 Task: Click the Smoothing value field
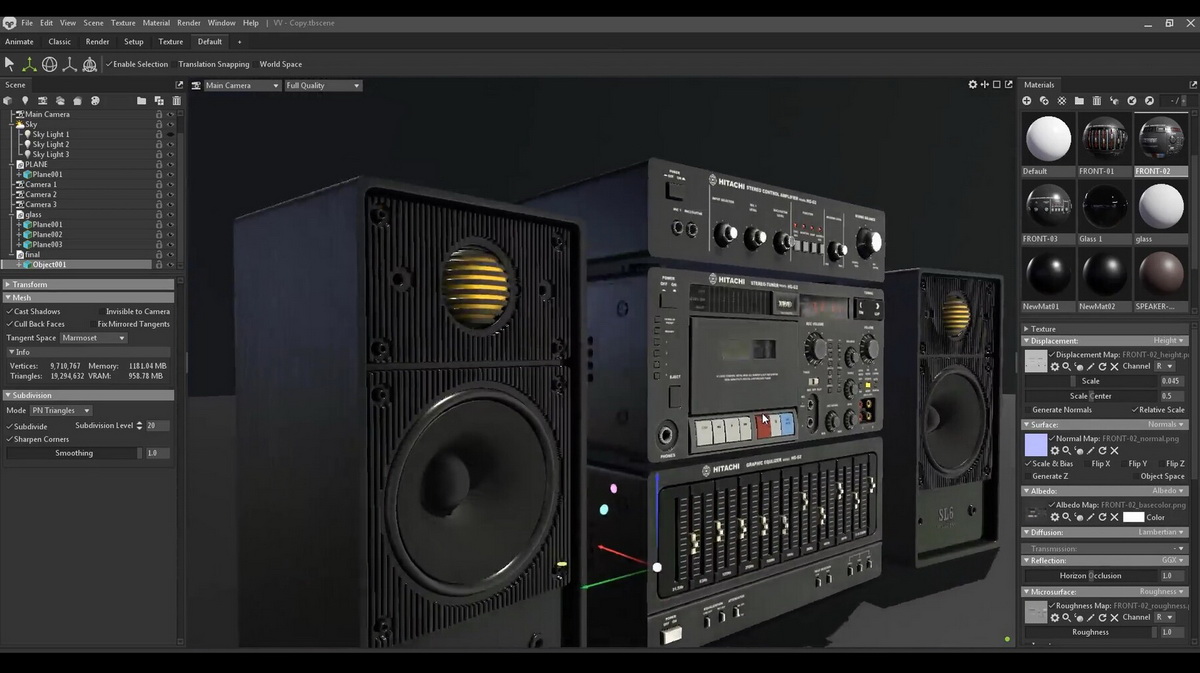[157, 453]
